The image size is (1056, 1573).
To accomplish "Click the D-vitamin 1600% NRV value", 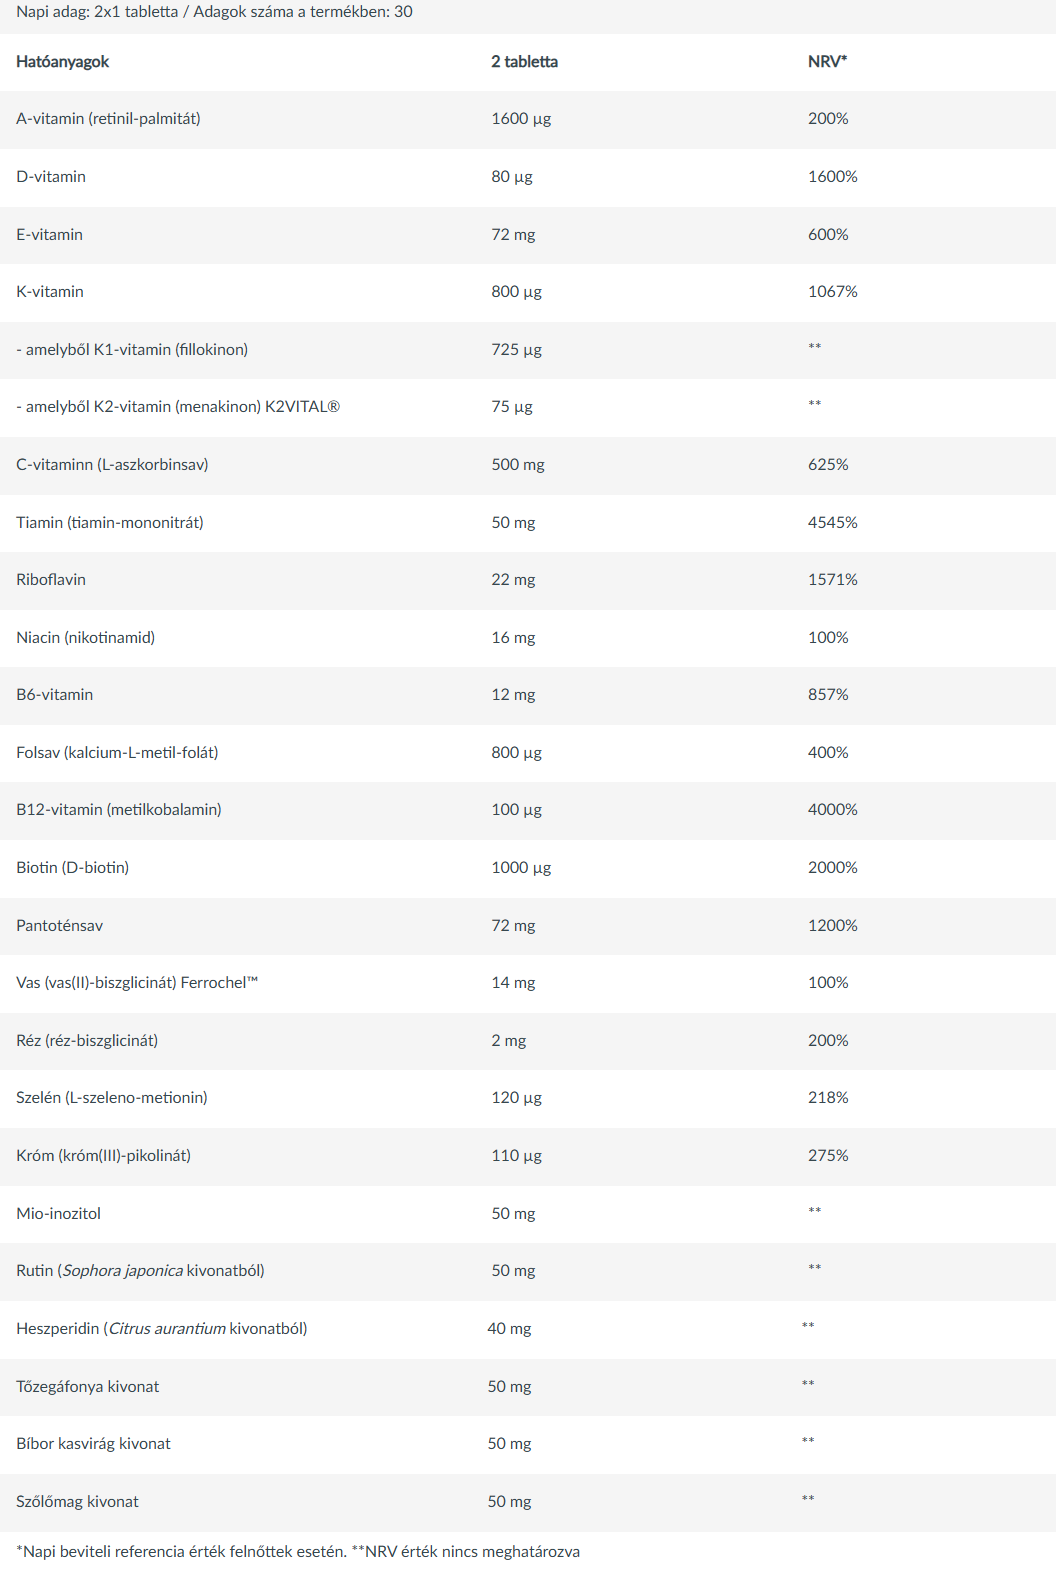I will pyautogui.click(x=832, y=177).
